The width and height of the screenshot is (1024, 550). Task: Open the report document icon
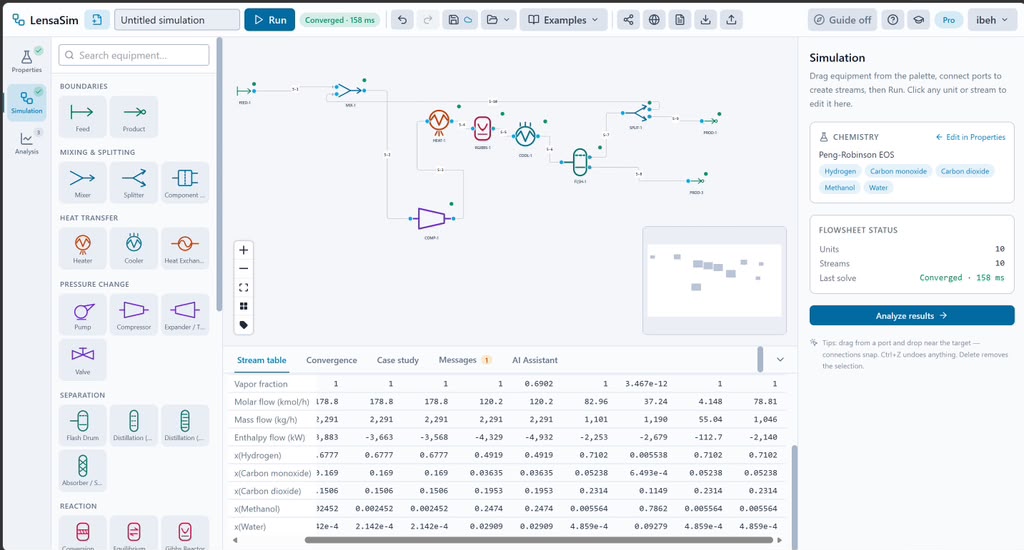tap(680, 20)
